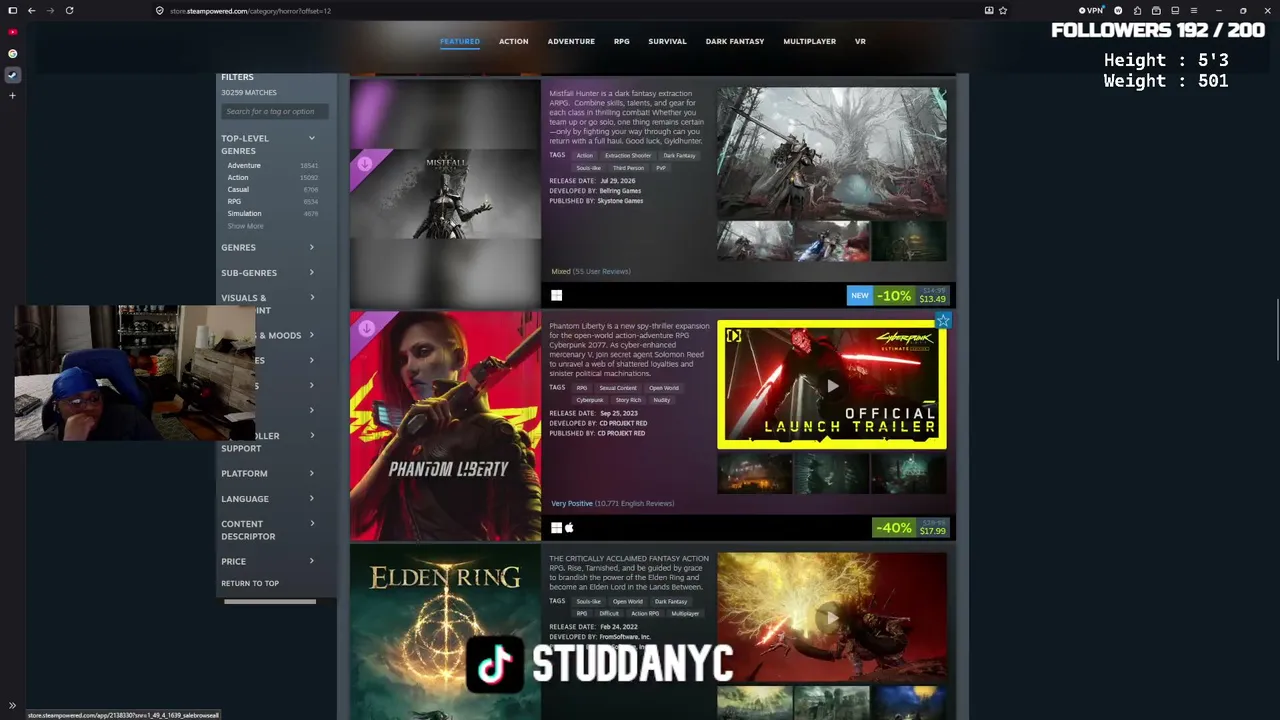Click the install page icon in address bar
Screen dimensions: 1280x720
(989, 10)
